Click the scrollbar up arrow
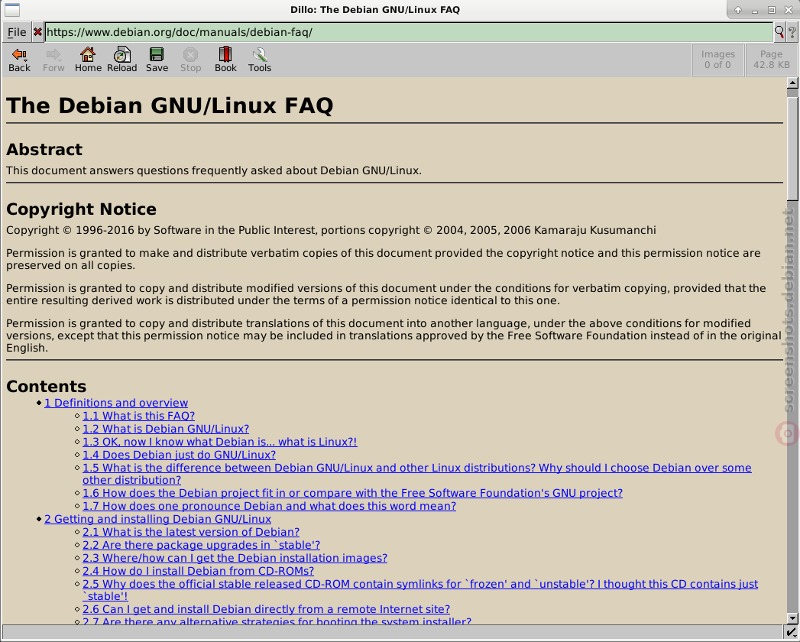 point(792,83)
